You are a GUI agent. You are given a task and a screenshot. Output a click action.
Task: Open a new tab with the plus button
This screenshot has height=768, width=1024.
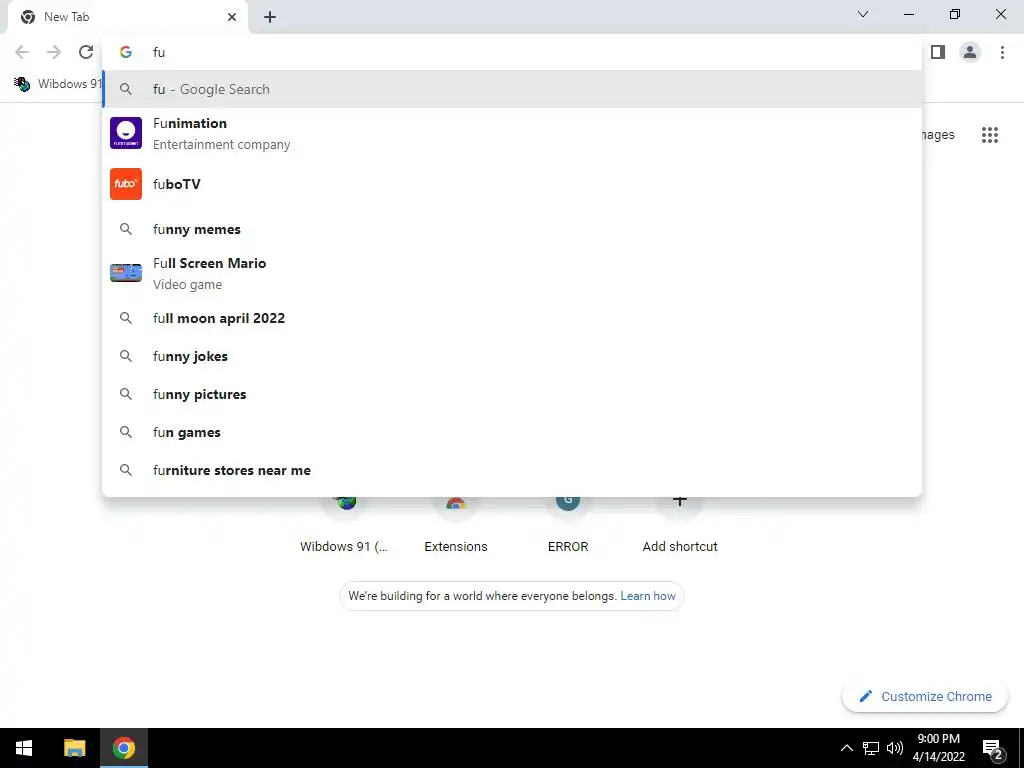(270, 17)
